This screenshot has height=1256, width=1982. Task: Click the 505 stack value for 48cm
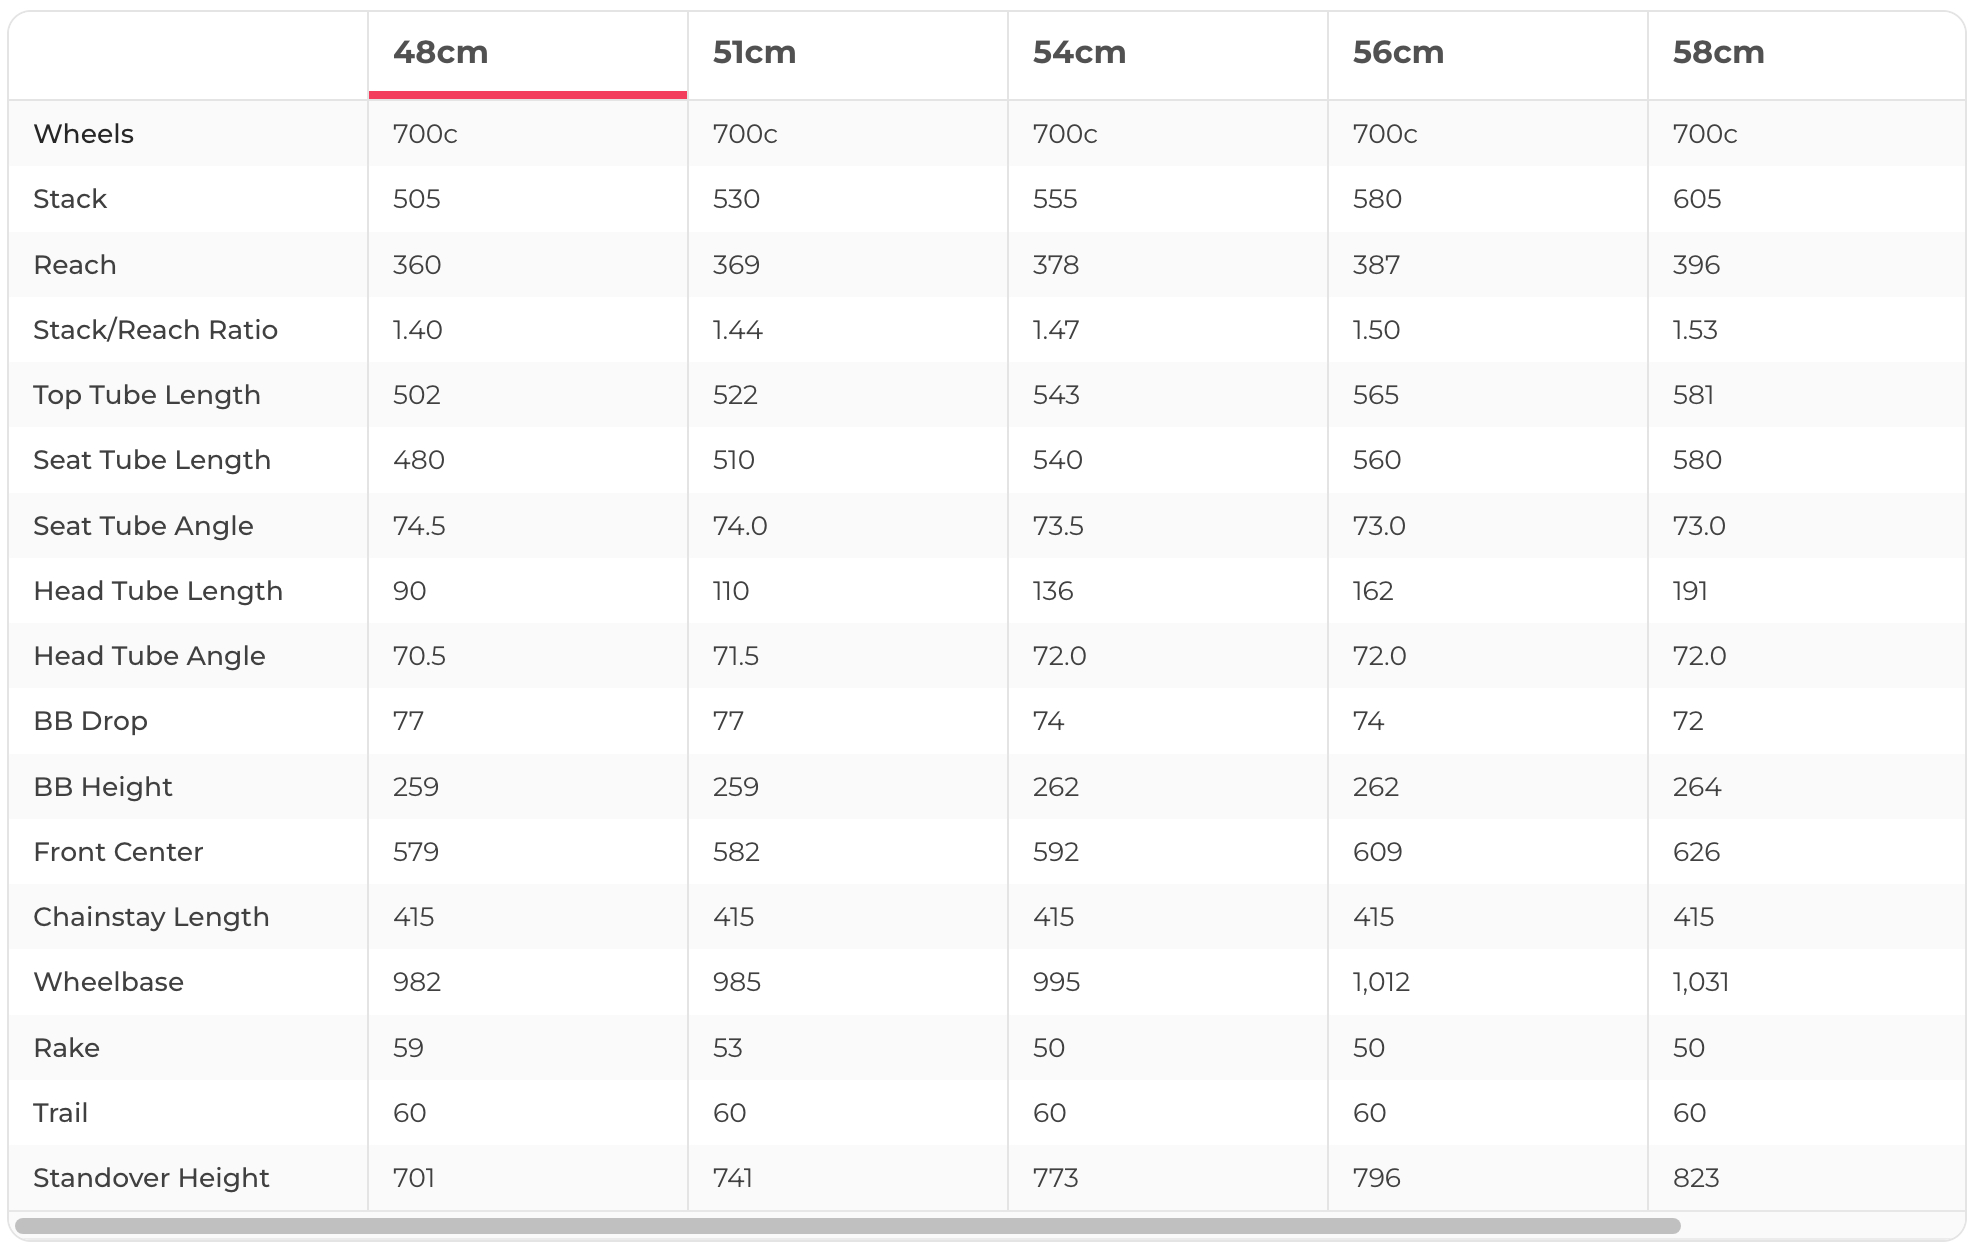click(416, 199)
